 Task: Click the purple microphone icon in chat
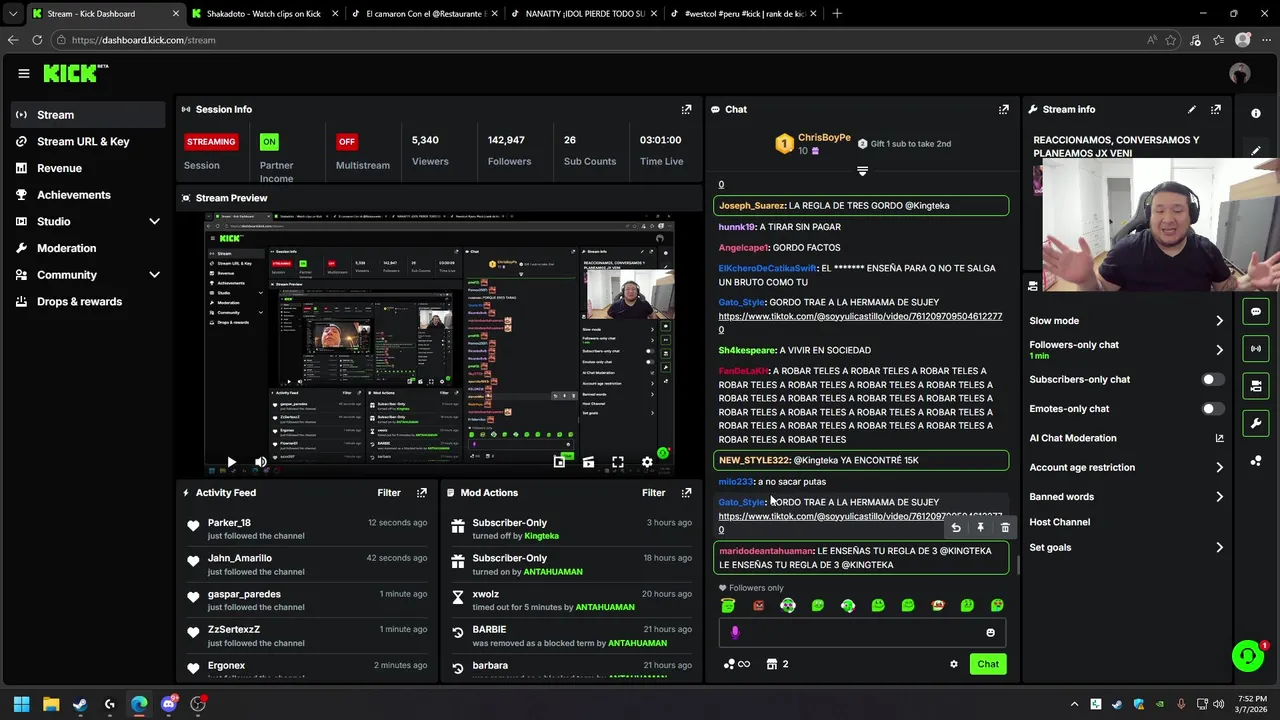coord(735,632)
